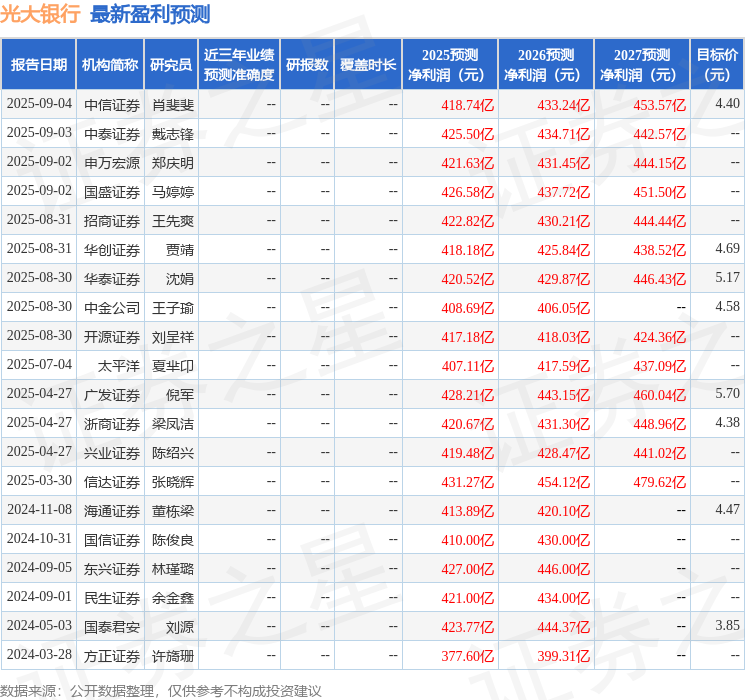Sort by 报告日期 column header
Image resolution: width=745 pixels, height=700 pixels.
(38, 65)
